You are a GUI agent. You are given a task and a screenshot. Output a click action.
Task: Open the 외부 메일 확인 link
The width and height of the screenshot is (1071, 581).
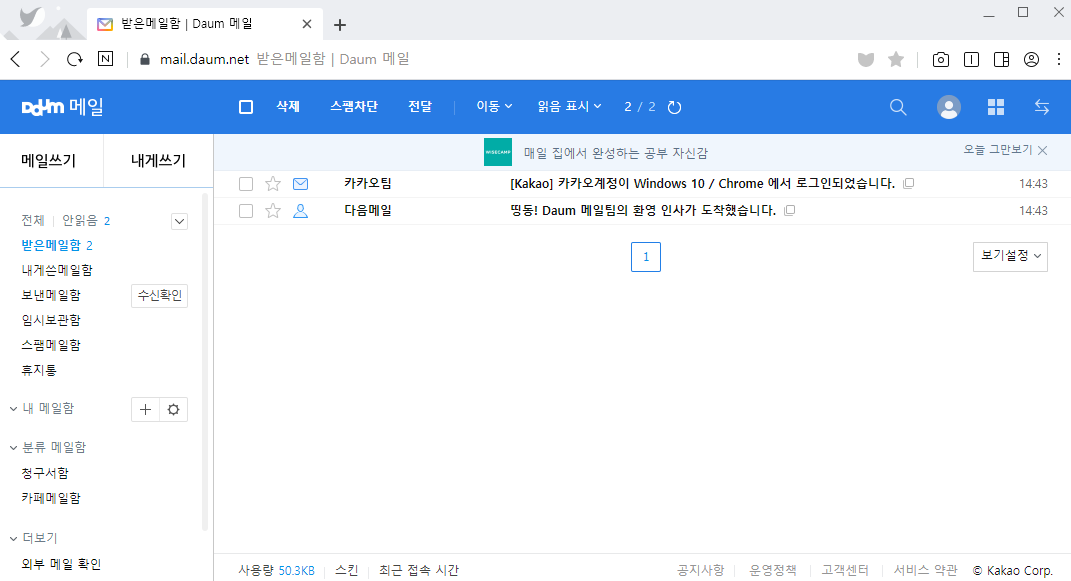point(61,565)
